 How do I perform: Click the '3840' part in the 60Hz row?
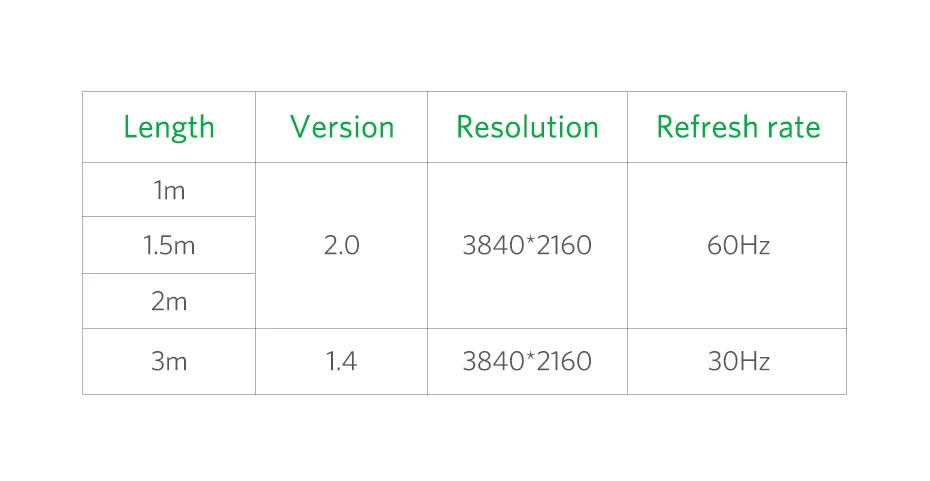[490, 245]
